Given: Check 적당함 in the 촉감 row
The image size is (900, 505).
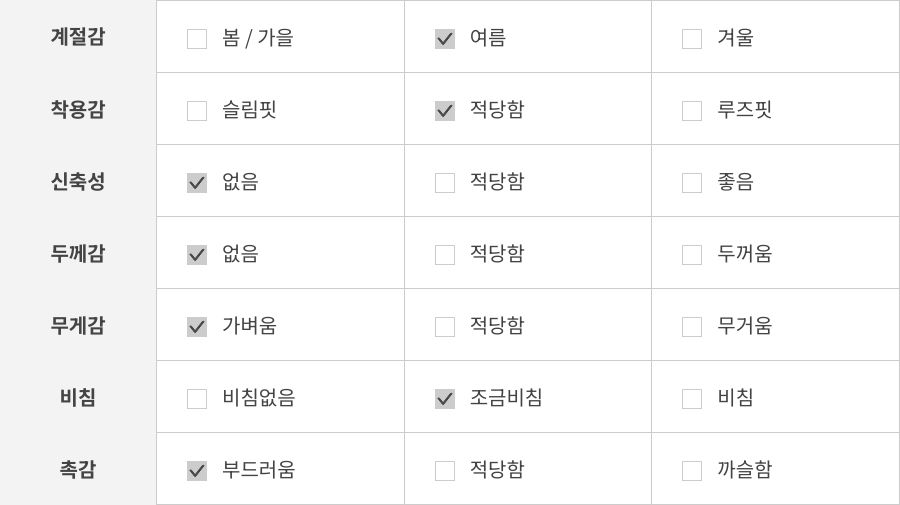Looking at the screenshot, I should (x=445, y=471).
